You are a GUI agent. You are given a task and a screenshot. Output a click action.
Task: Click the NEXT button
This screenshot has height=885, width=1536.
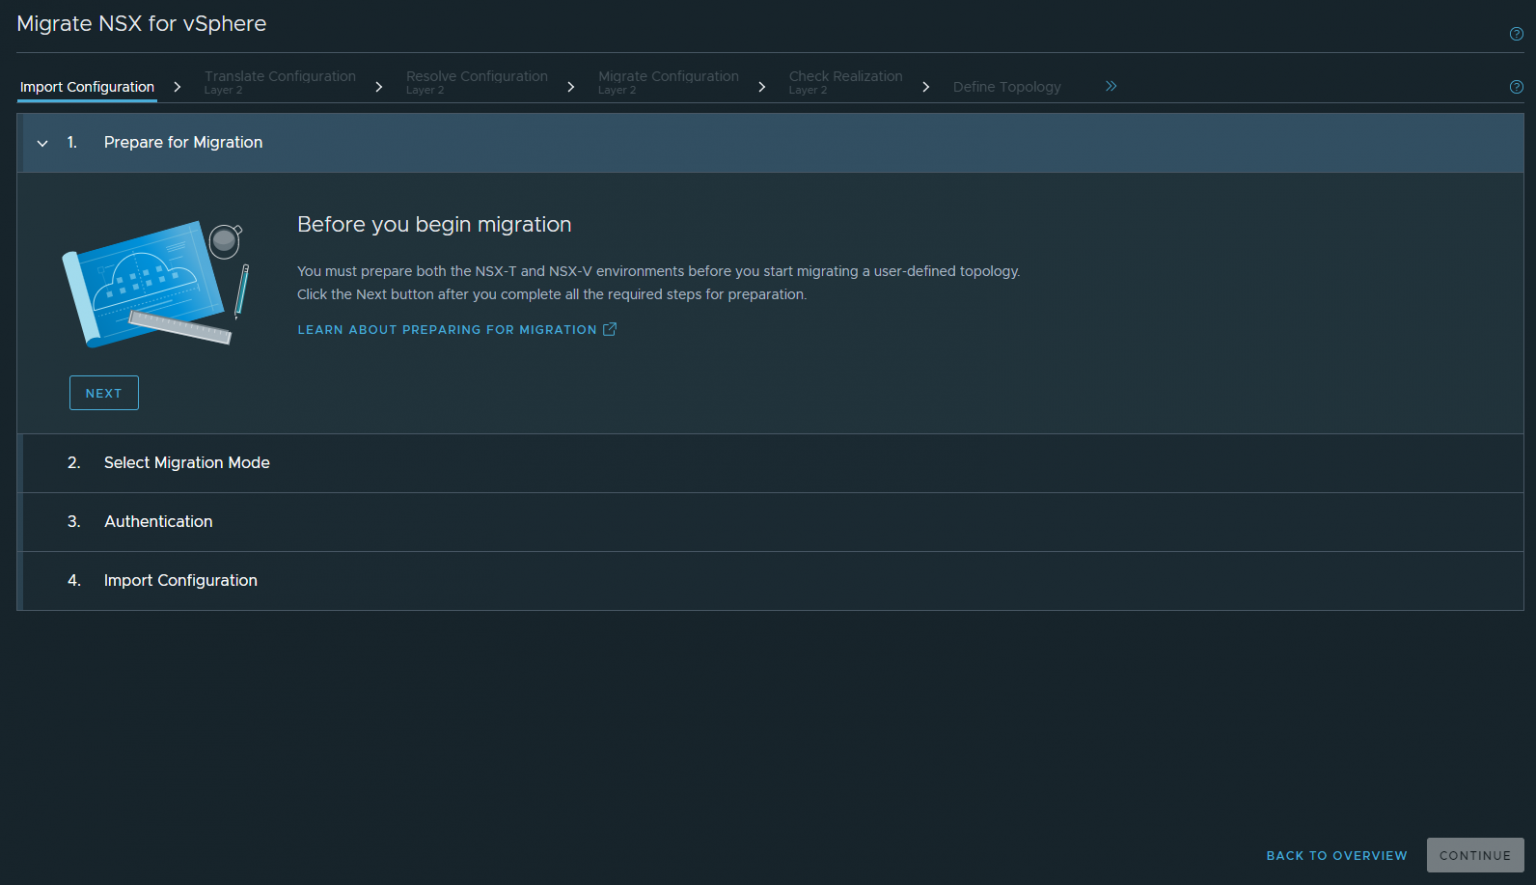coord(103,392)
